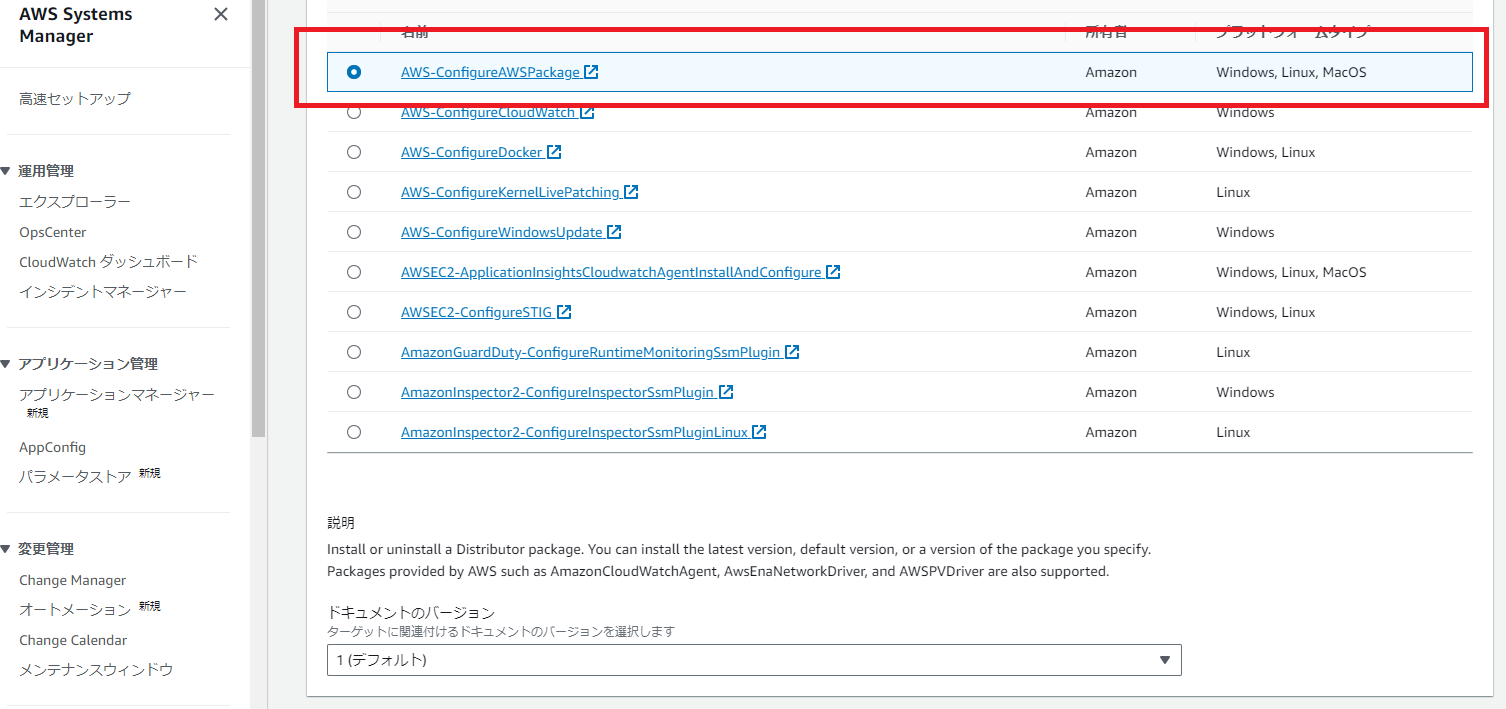Open external link icon beside AmazonGuardDuty-ConfigureRuntimeMonitoringSsmPlugin
This screenshot has height=709, width=1506.
792,352
